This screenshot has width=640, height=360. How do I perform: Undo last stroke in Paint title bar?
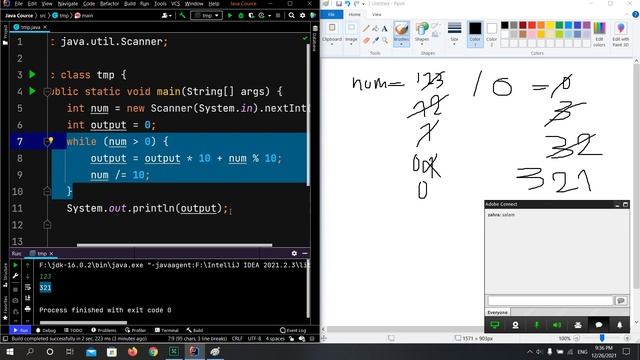(x=348, y=4)
